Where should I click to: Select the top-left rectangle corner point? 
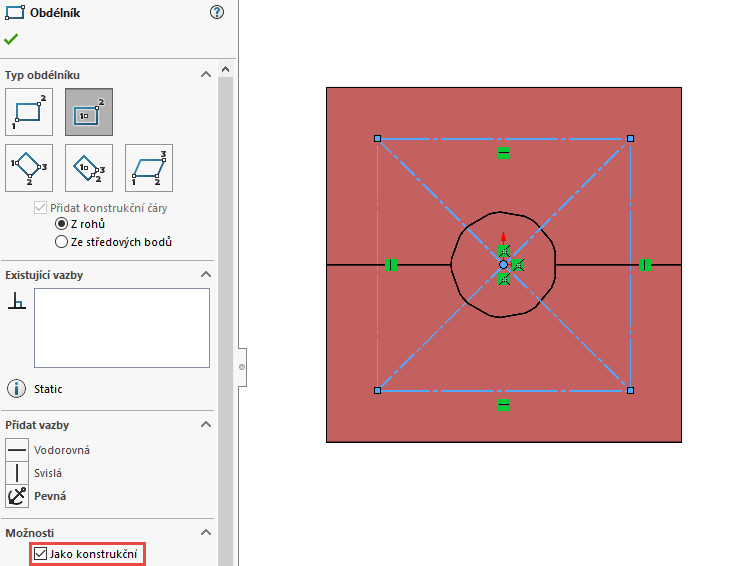click(x=377, y=139)
